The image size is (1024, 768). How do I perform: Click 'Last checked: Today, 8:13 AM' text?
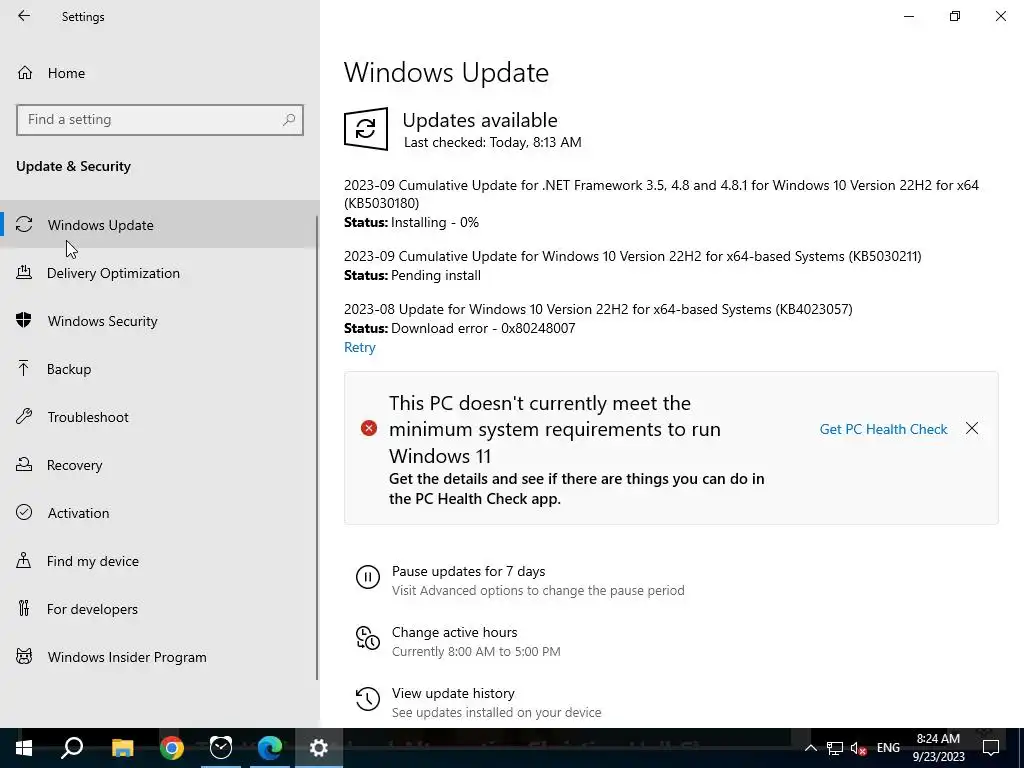click(492, 142)
